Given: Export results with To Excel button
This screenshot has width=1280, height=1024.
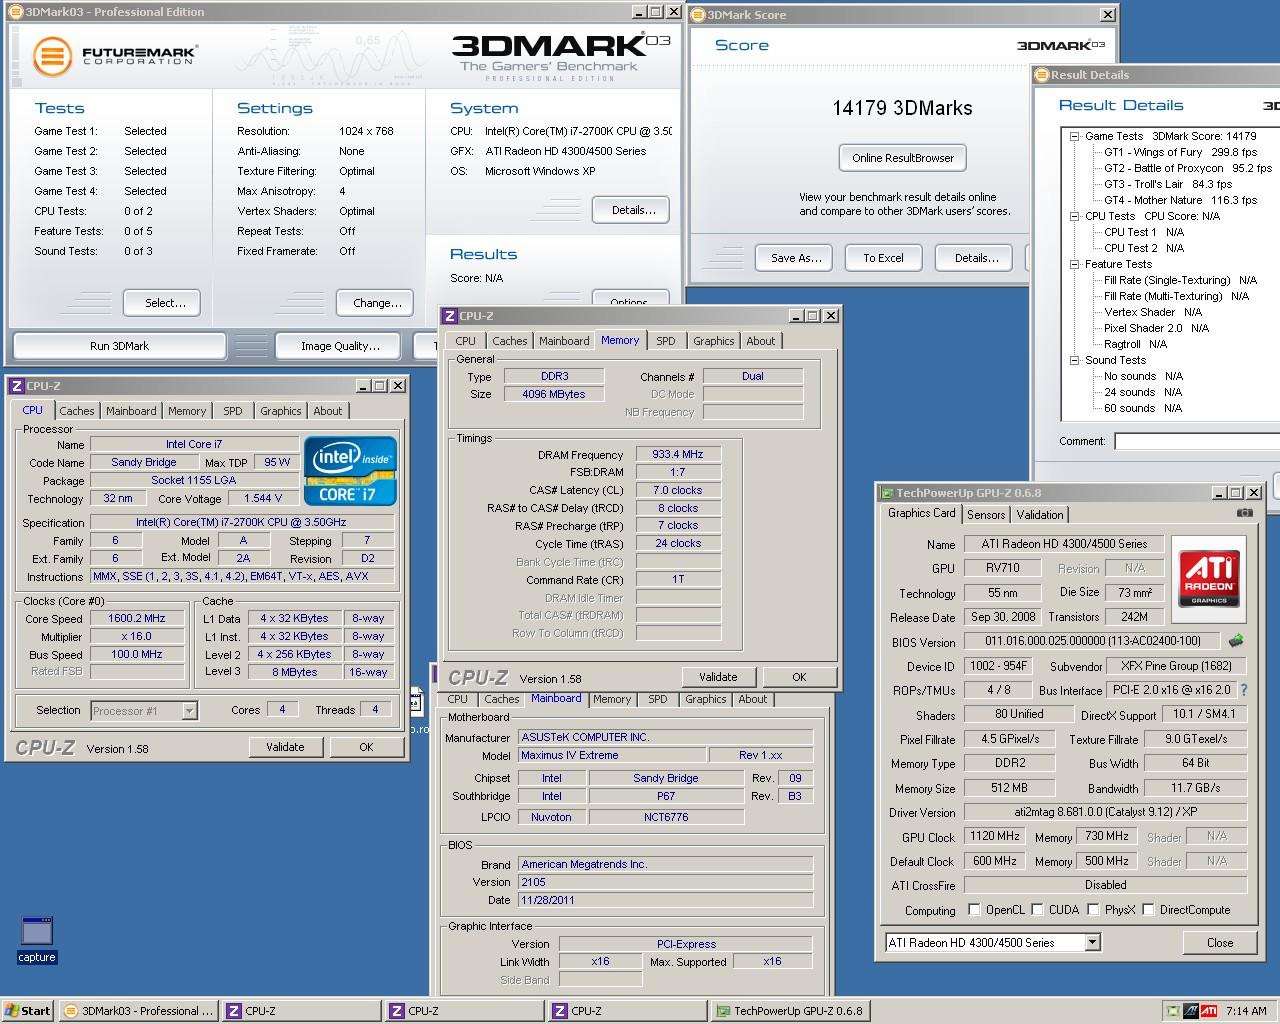Looking at the screenshot, I should [x=883, y=258].
